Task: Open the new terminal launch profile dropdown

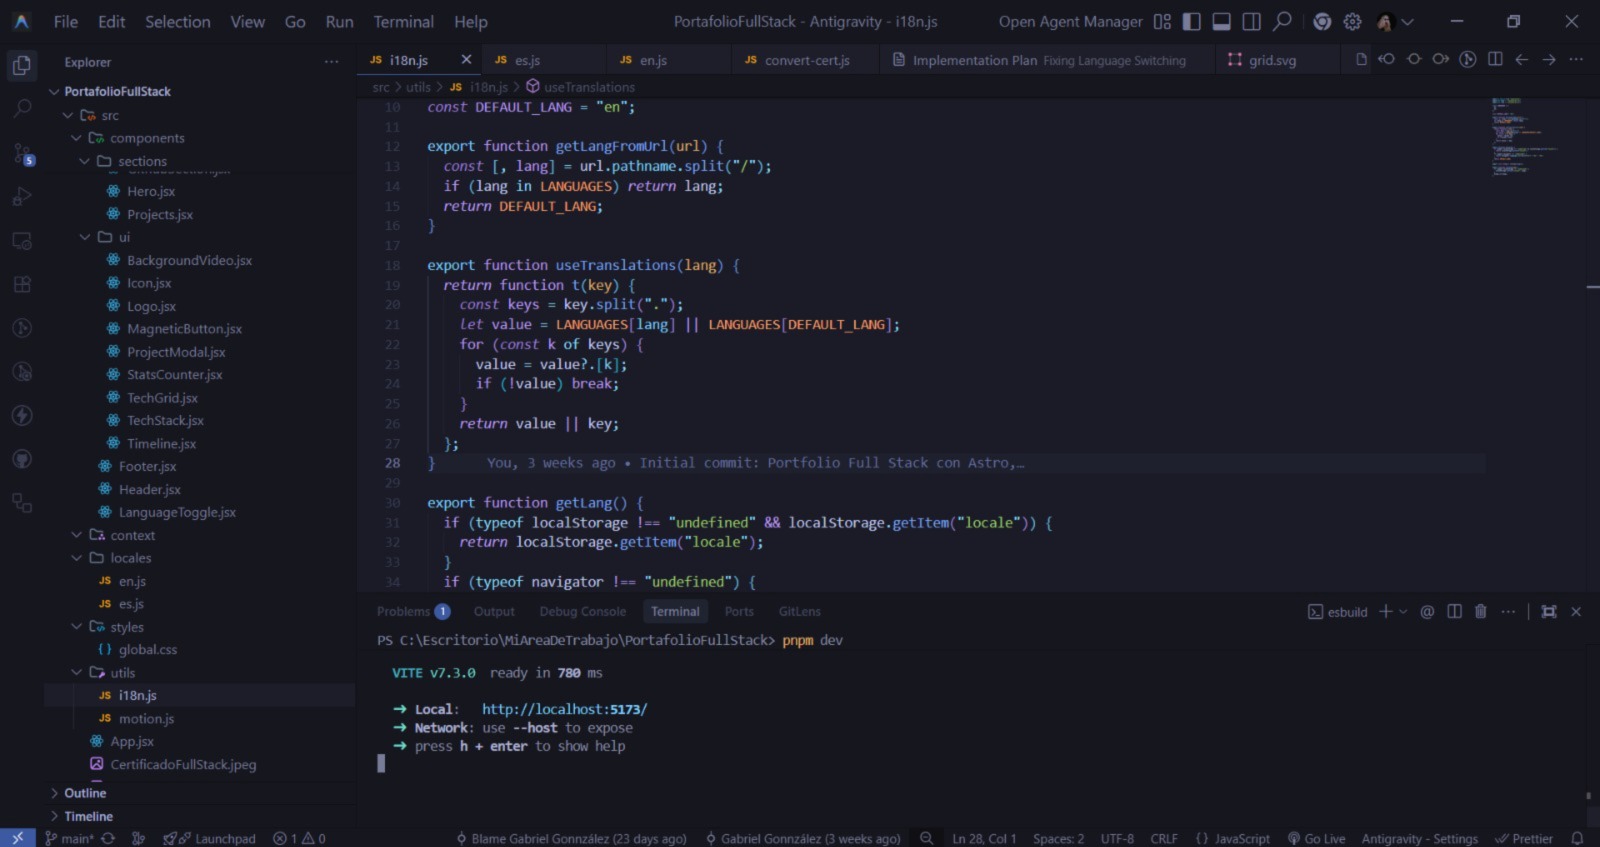Action: point(1403,612)
